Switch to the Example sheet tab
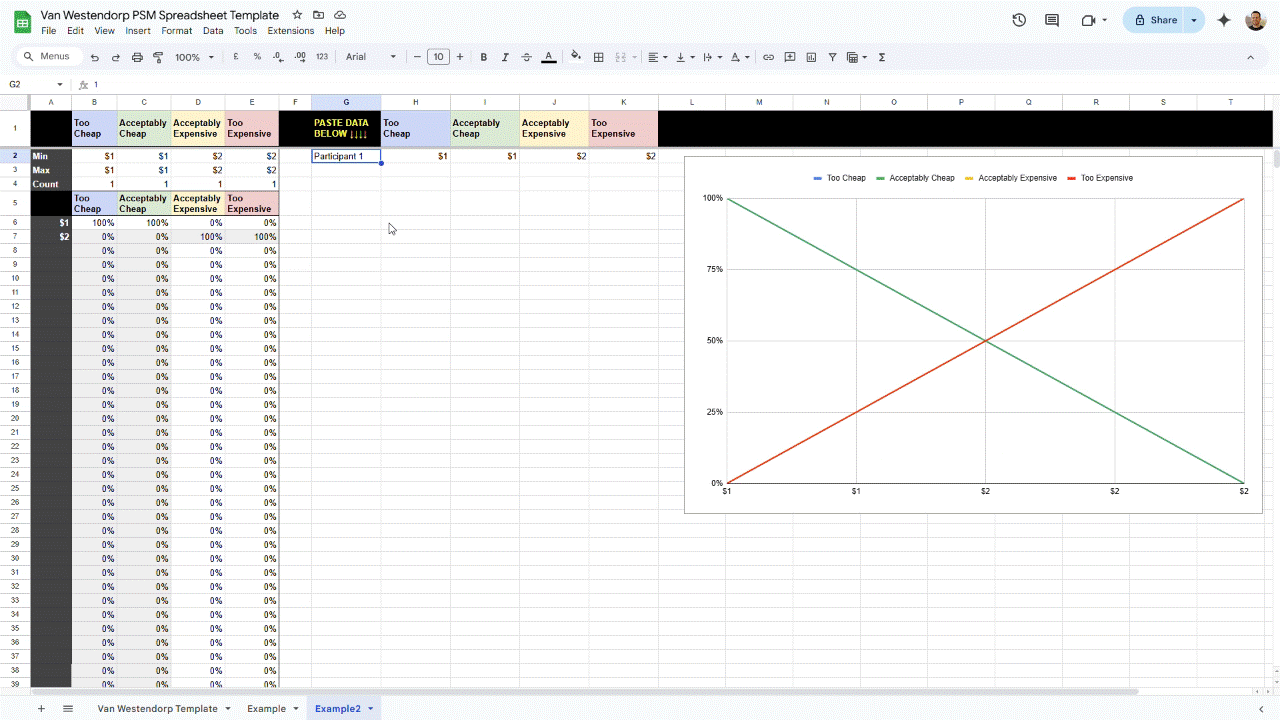Image resolution: width=1280 pixels, height=720 pixels. (267, 707)
